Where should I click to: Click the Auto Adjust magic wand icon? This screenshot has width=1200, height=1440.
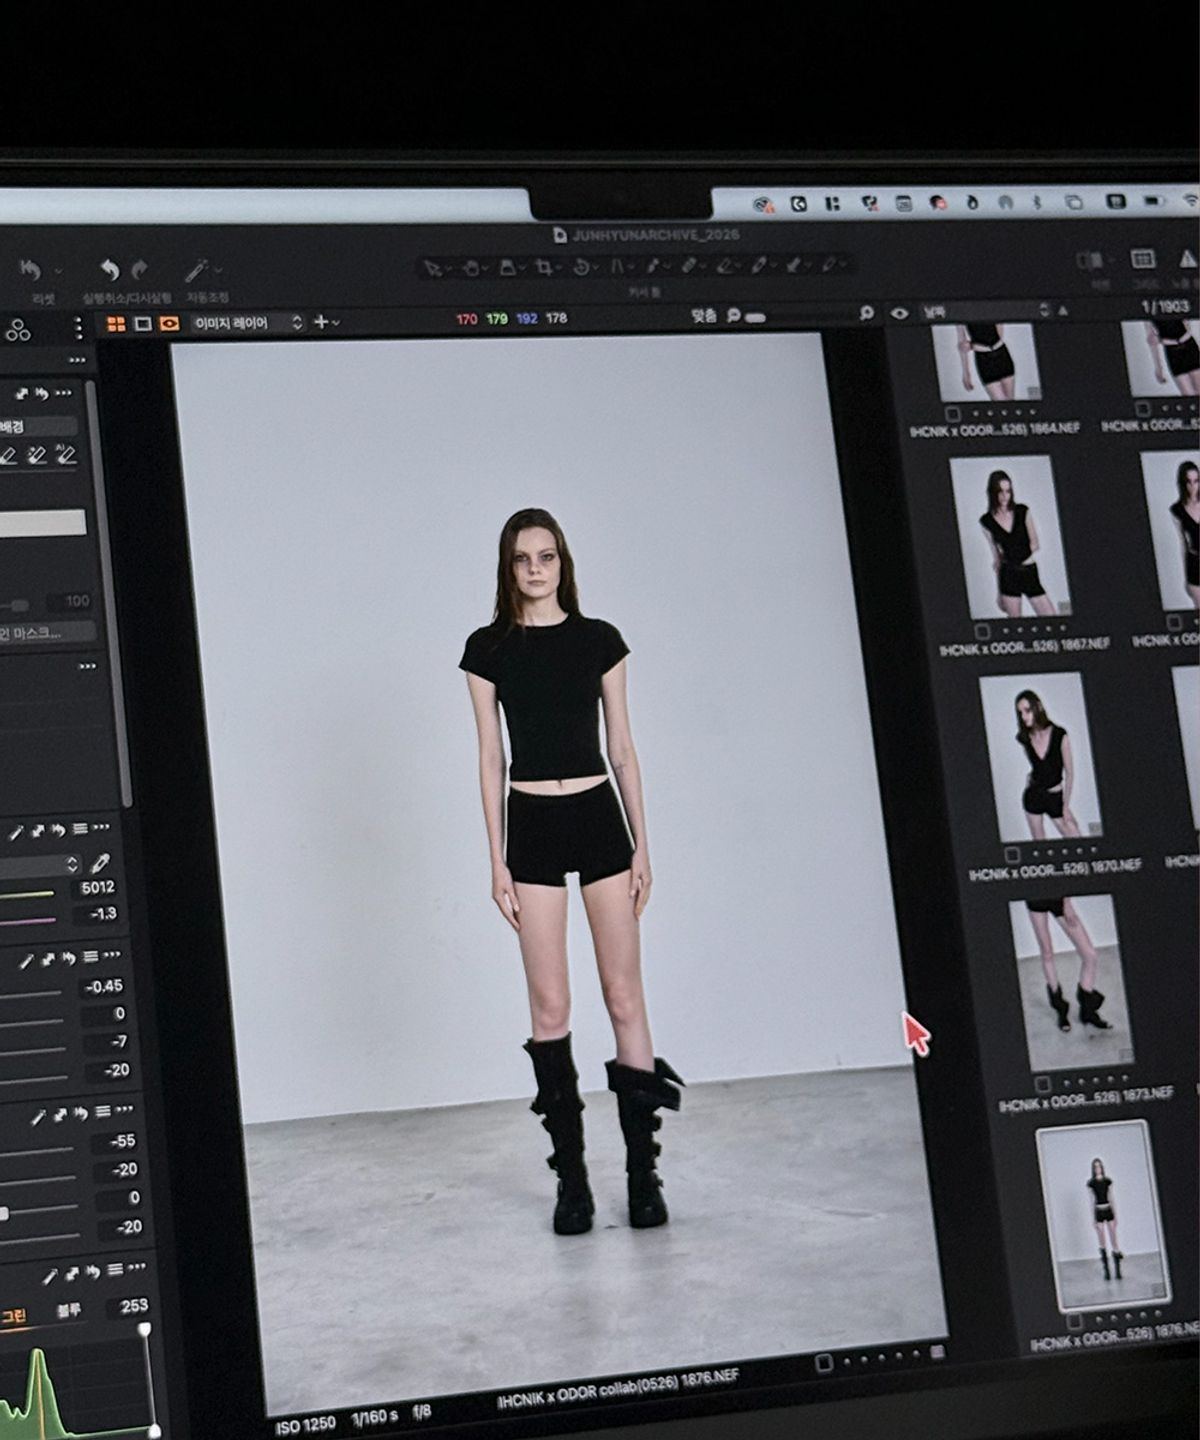[197, 269]
